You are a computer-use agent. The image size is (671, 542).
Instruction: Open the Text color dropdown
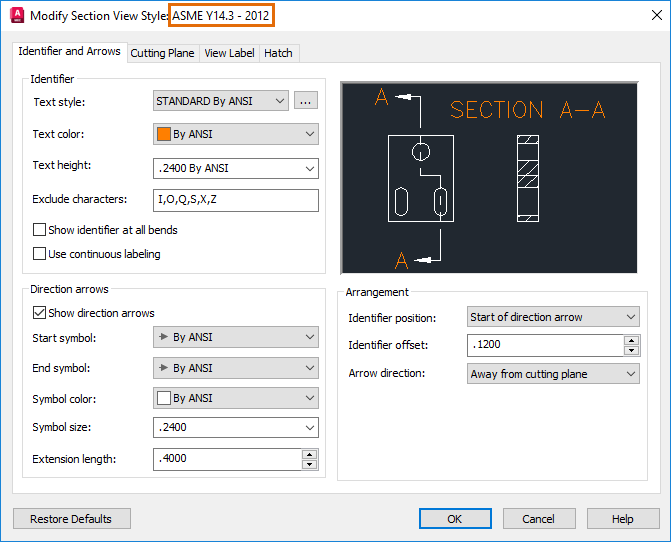coord(236,134)
